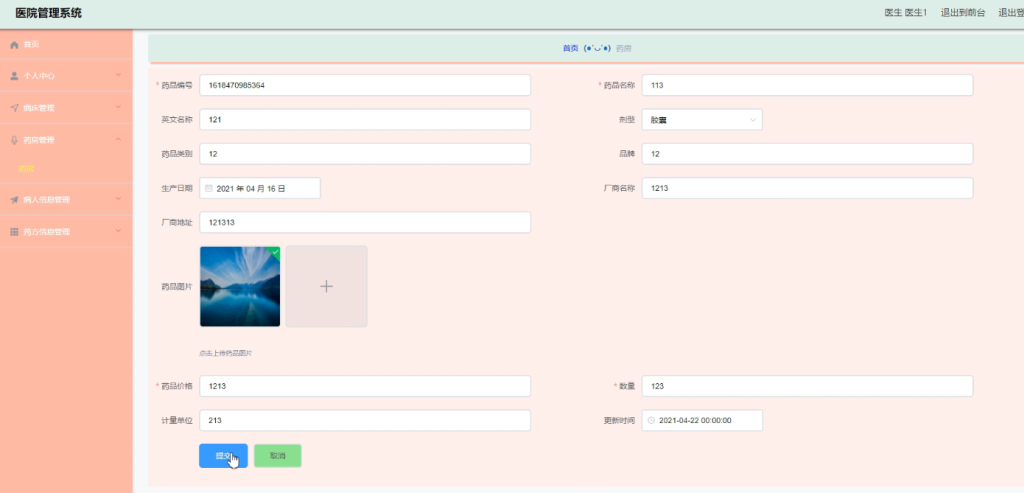Viewport: 1024px width, 493px height.
Task: Click the arrow icon next to 病床管理
Action: [x=14, y=108]
